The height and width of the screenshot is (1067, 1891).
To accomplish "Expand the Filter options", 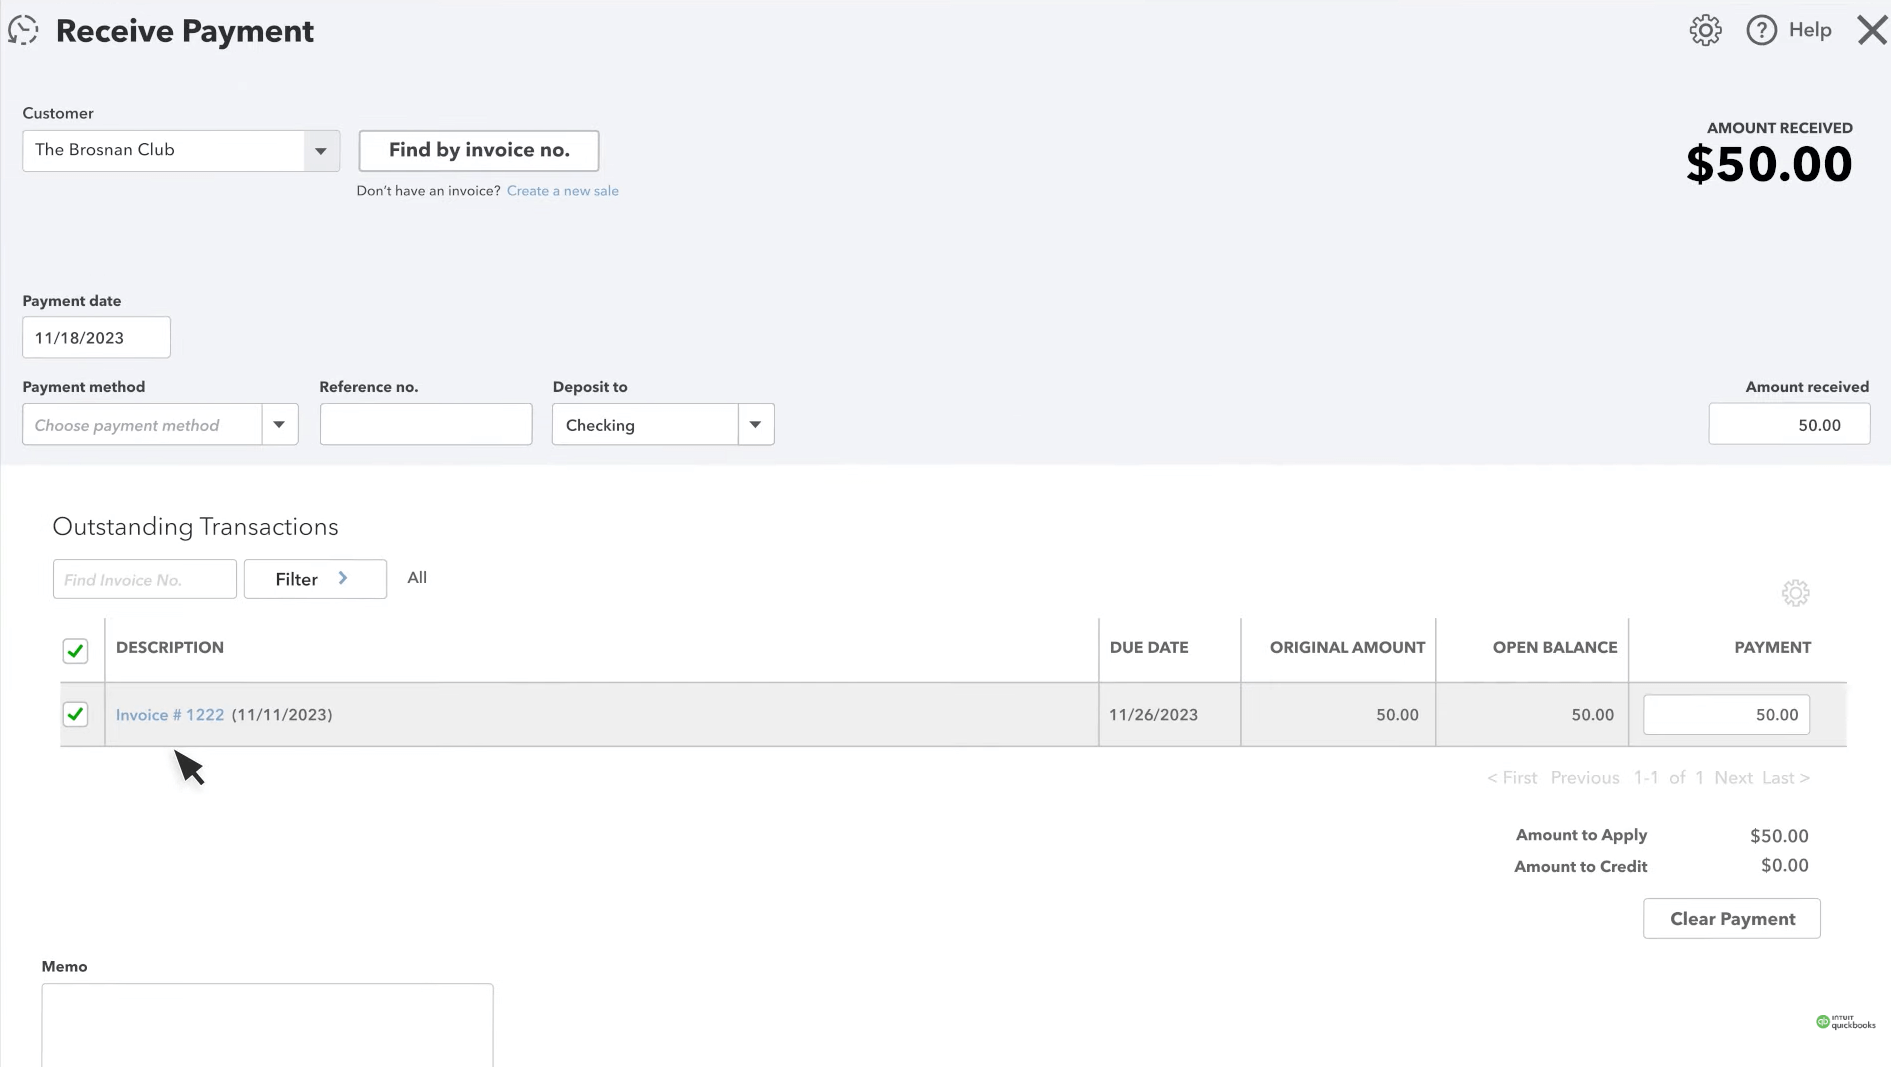I will pos(314,579).
